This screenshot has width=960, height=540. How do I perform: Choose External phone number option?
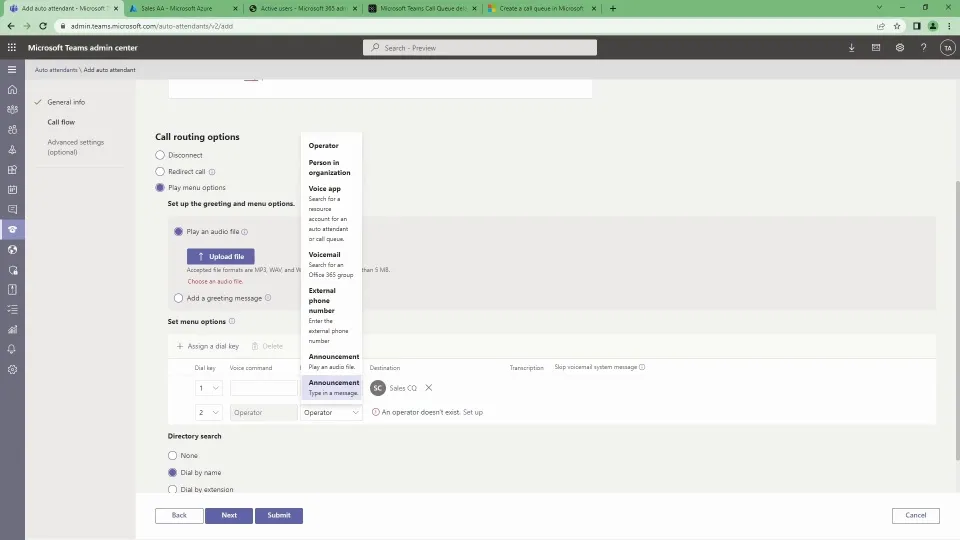point(331,315)
